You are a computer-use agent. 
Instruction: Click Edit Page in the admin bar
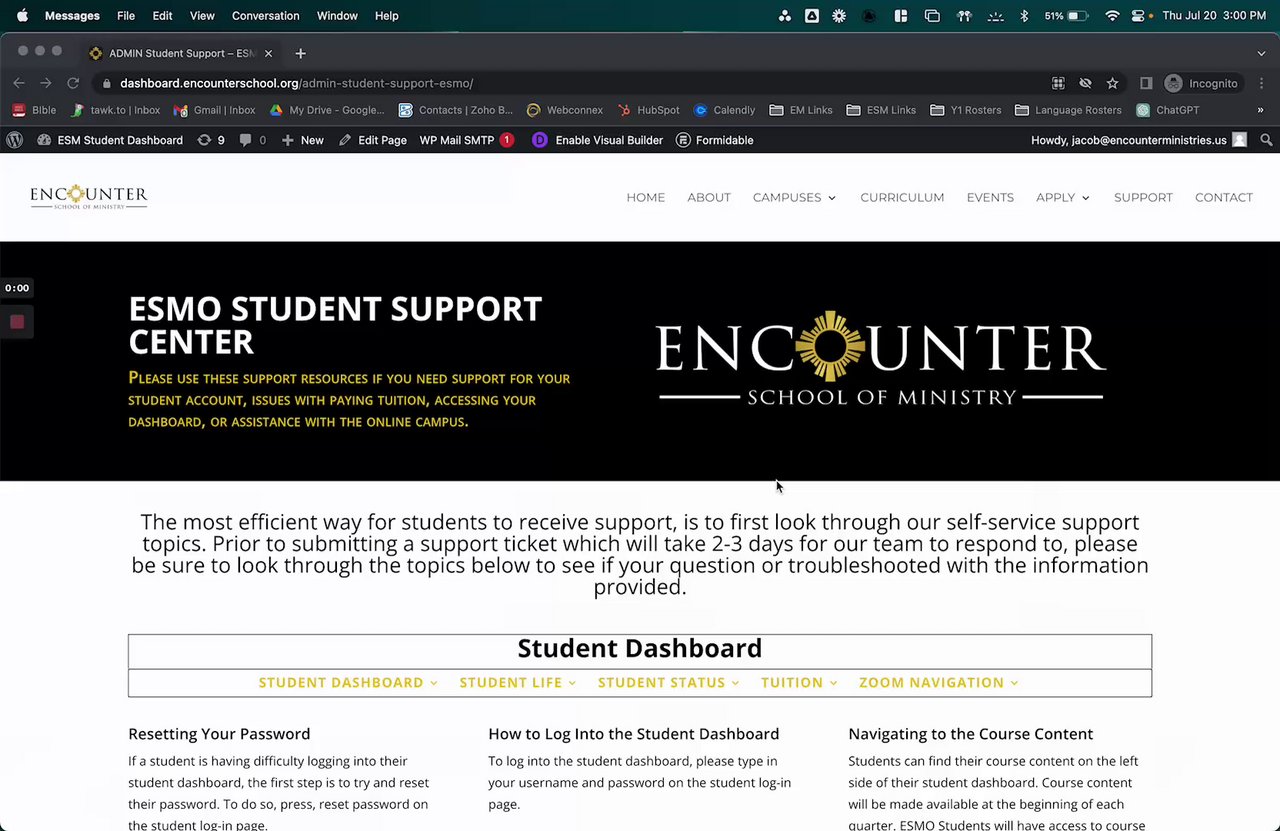[373, 140]
